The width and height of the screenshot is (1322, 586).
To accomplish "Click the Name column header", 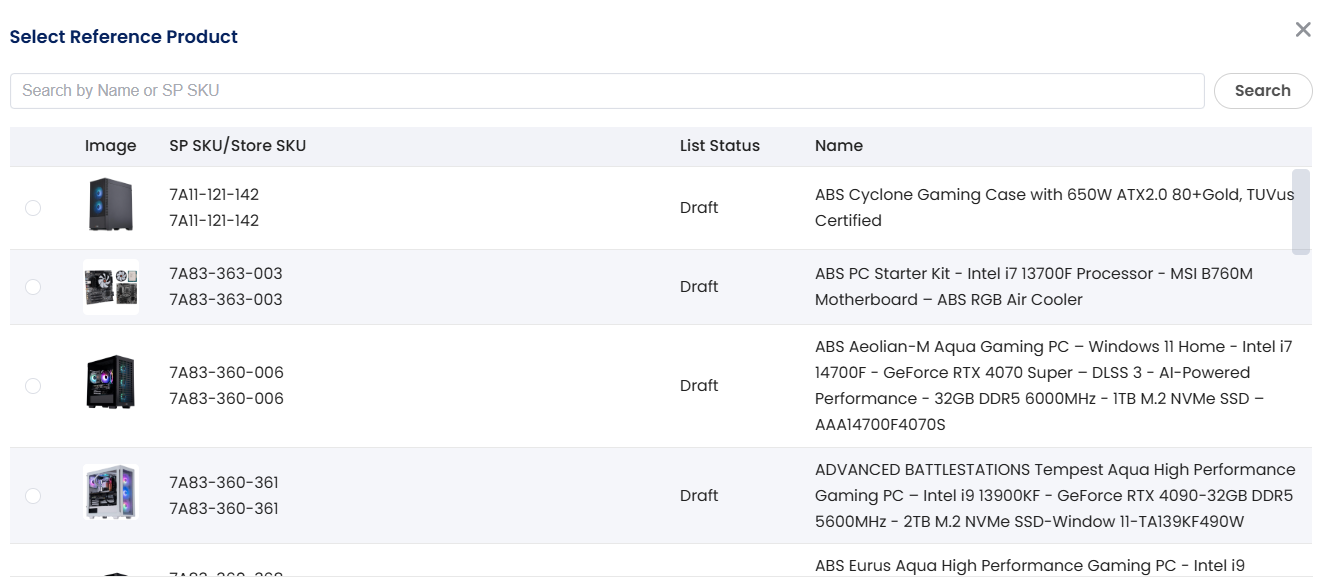I will coord(839,146).
